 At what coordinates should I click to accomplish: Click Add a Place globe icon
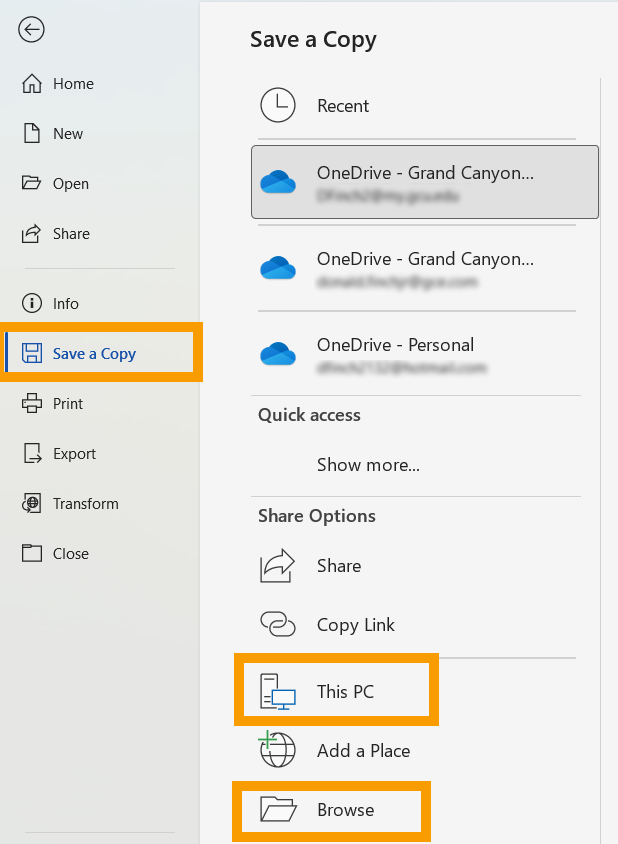click(276, 750)
